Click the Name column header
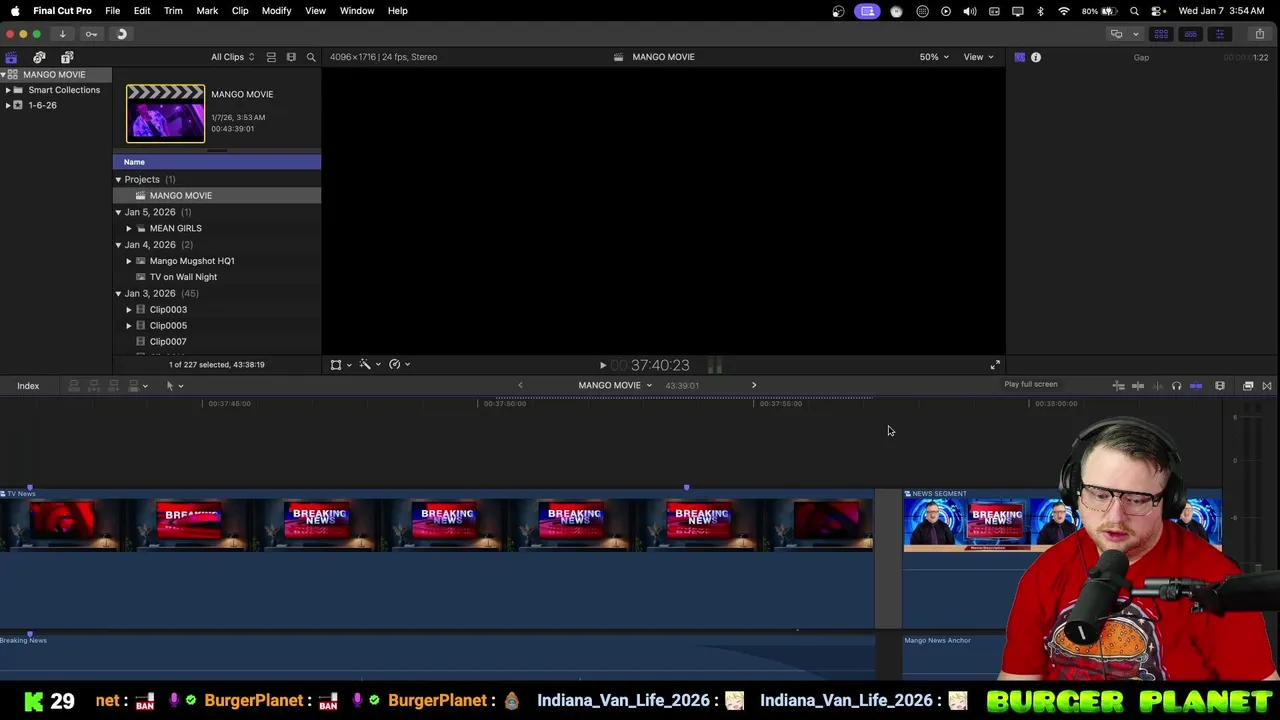1280x720 pixels. pos(217,162)
